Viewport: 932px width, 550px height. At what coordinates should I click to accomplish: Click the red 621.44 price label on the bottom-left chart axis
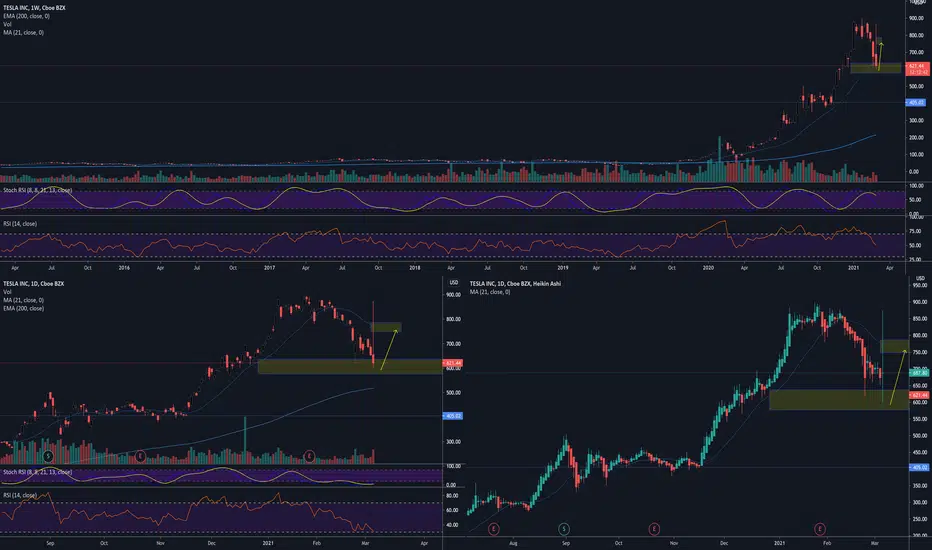tap(453, 363)
